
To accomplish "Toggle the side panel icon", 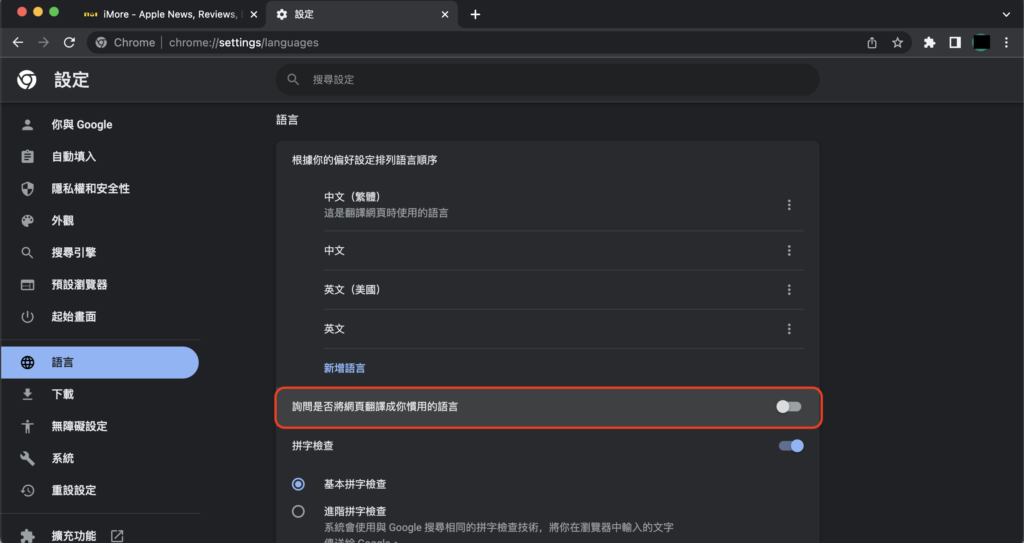I will (955, 43).
